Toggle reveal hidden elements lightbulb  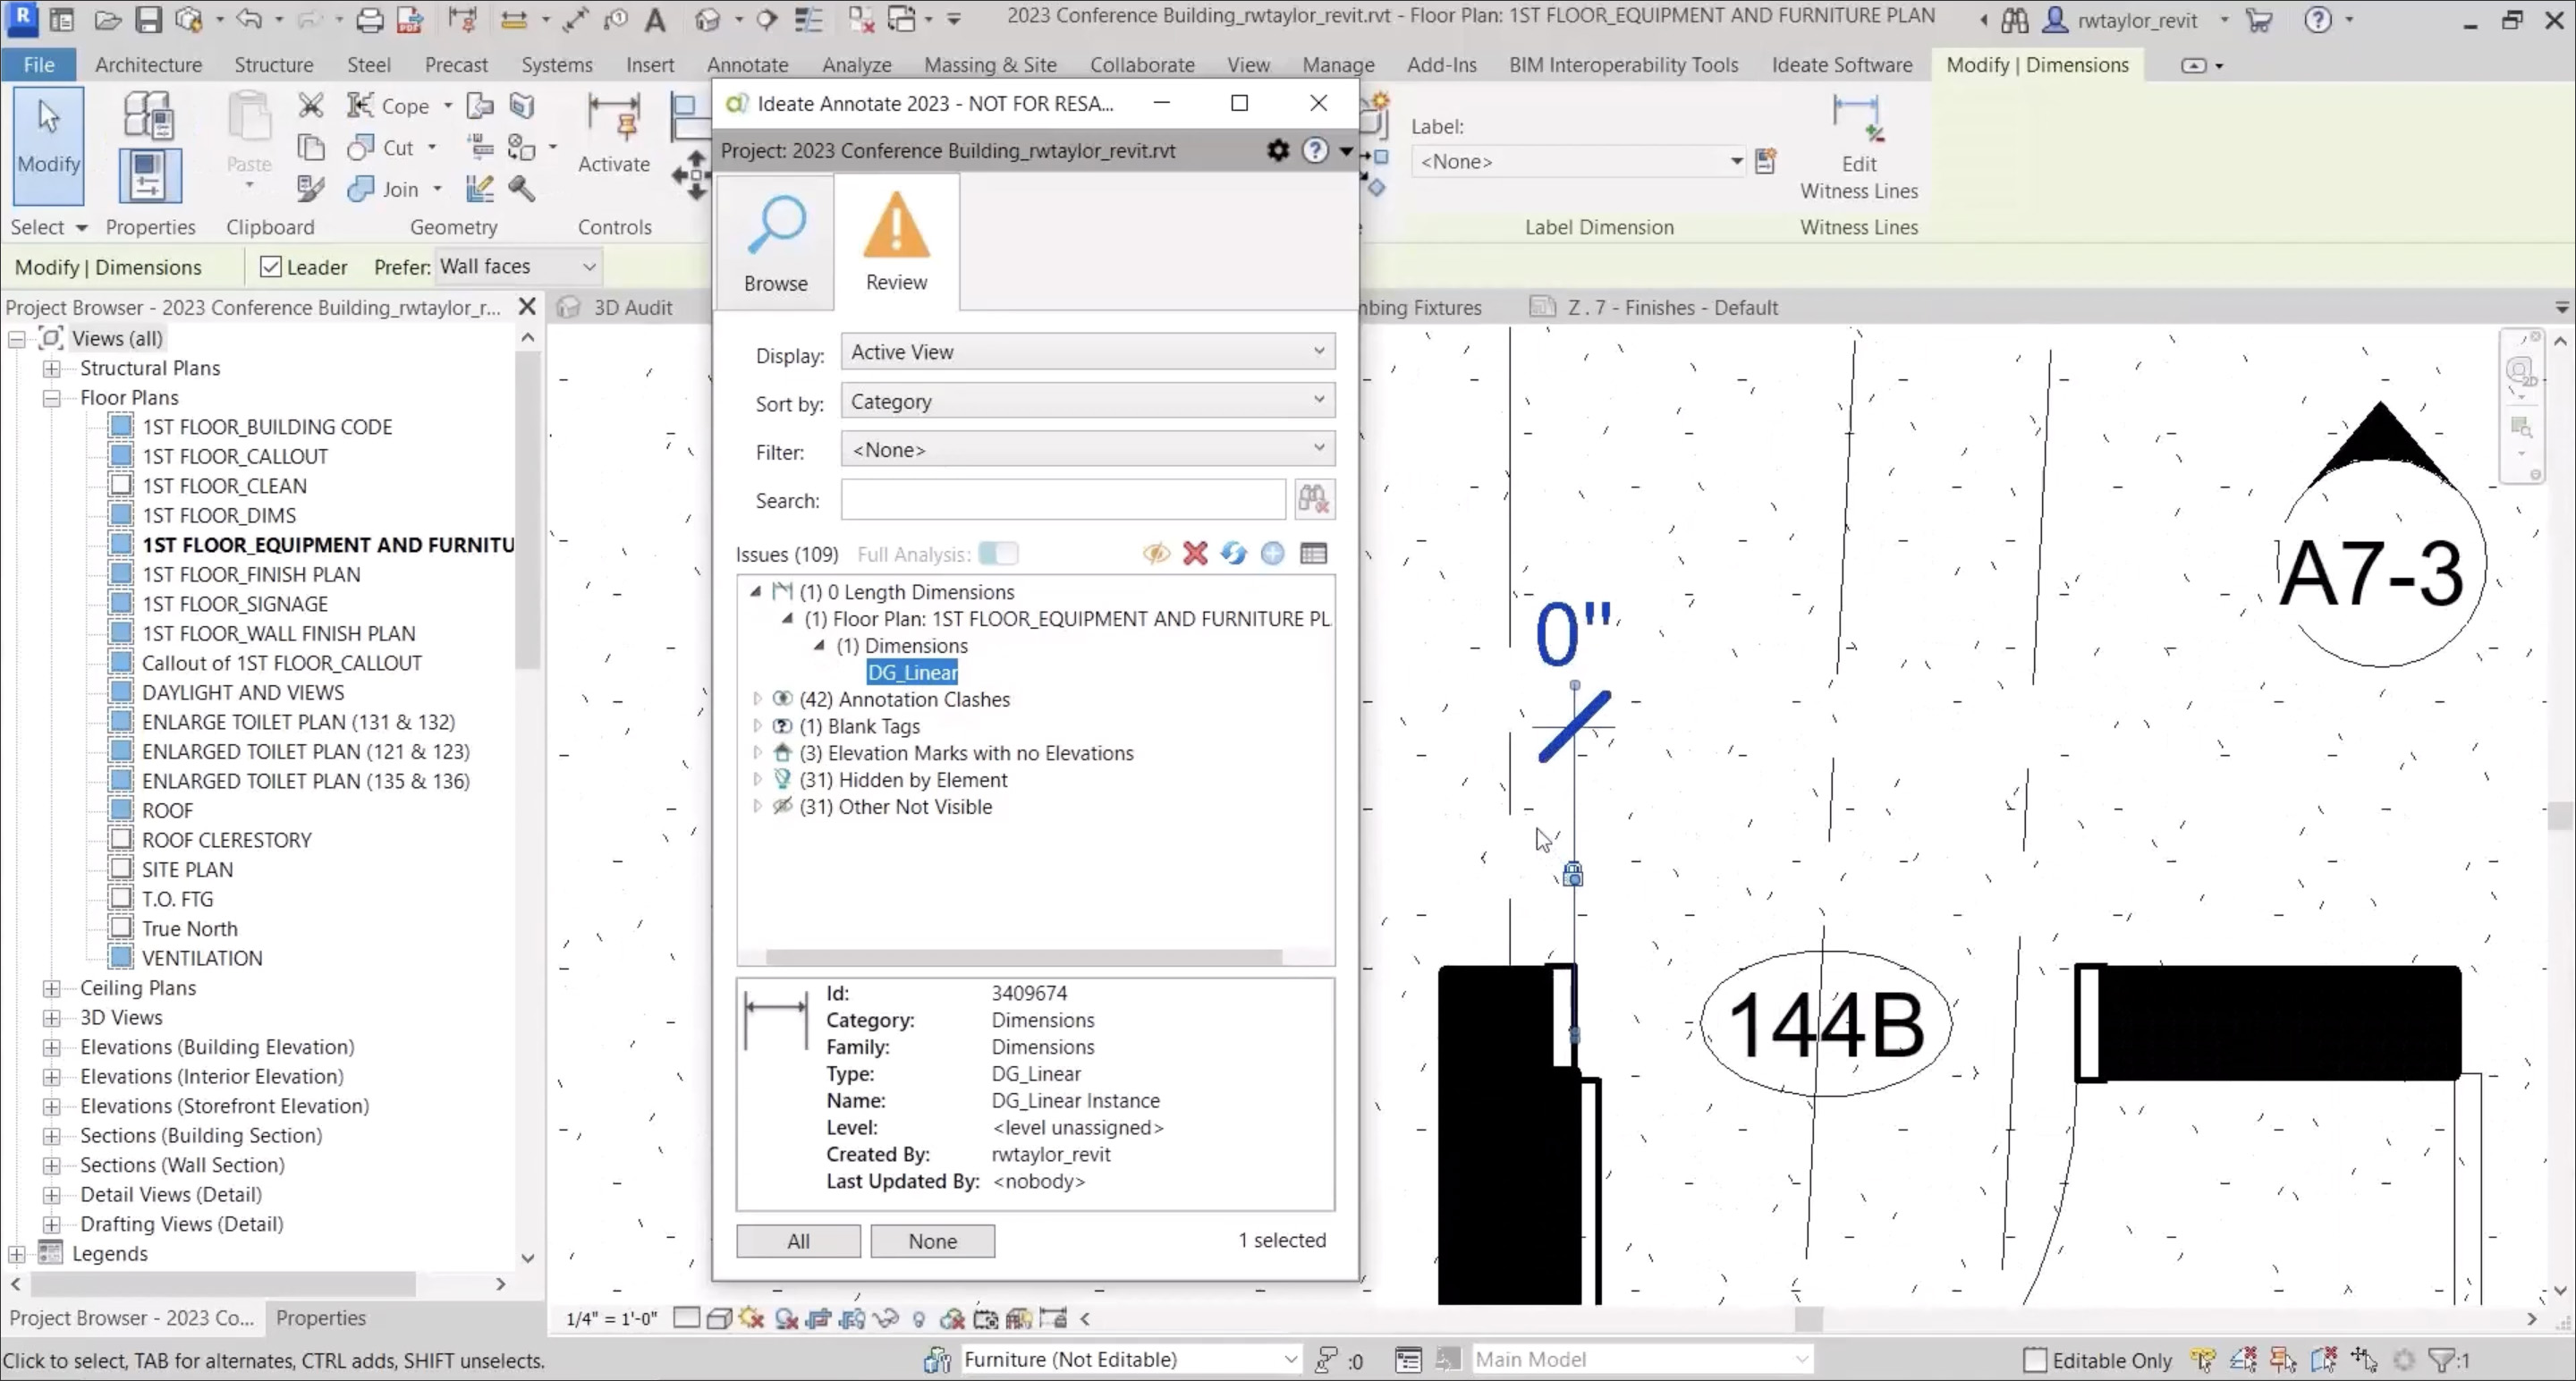point(919,1319)
